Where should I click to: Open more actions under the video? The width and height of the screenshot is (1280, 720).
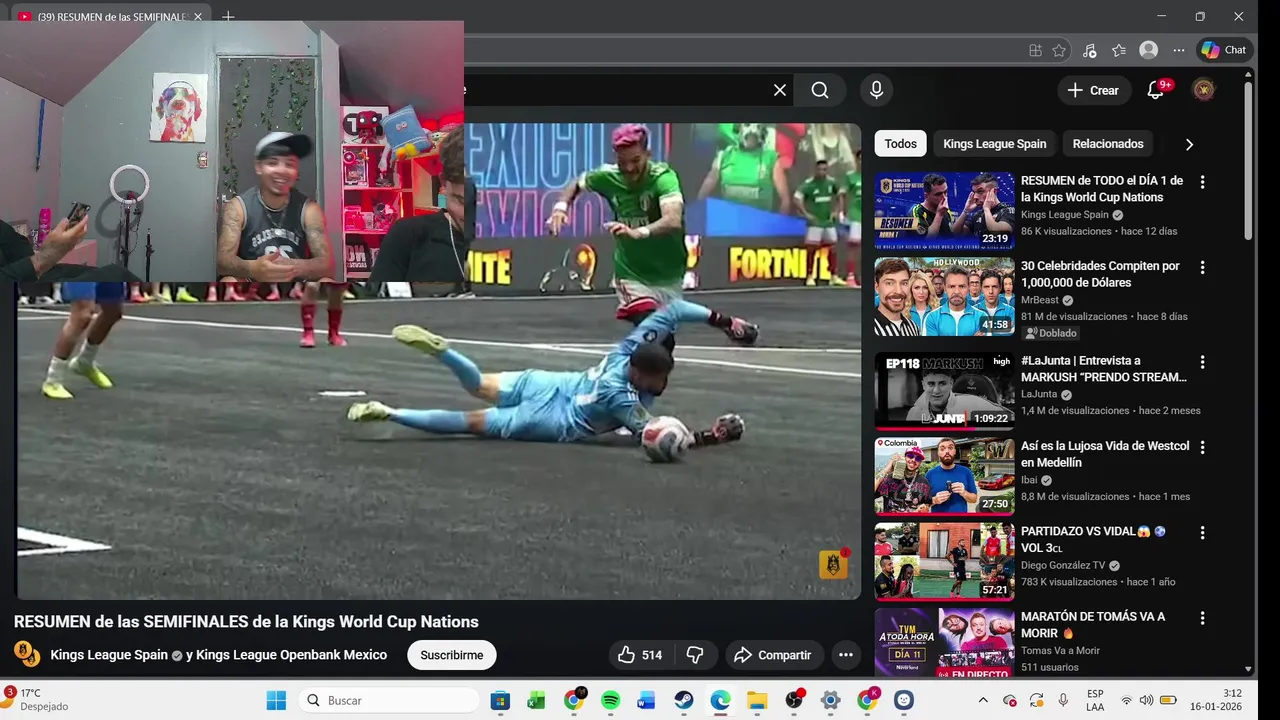[x=846, y=655]
